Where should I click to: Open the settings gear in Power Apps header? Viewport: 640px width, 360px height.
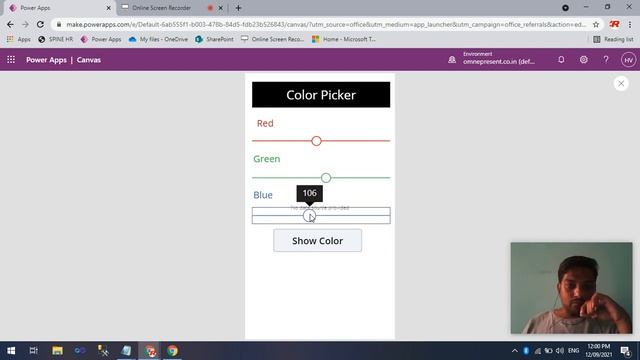point(584,60)
